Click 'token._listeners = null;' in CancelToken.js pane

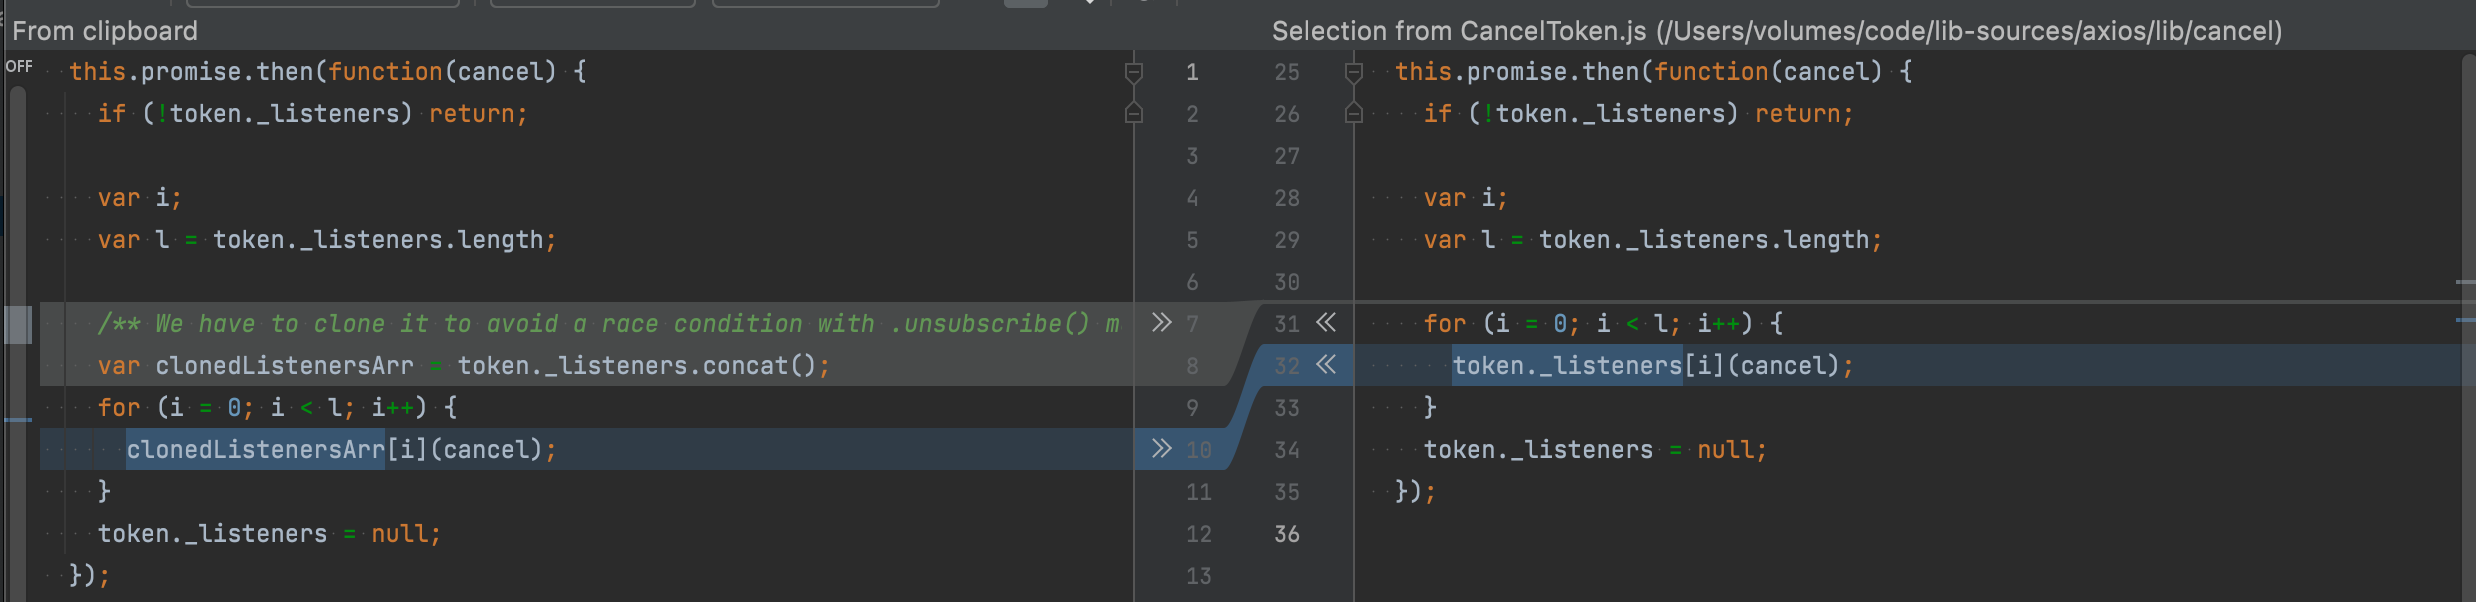coord(1595,449)
